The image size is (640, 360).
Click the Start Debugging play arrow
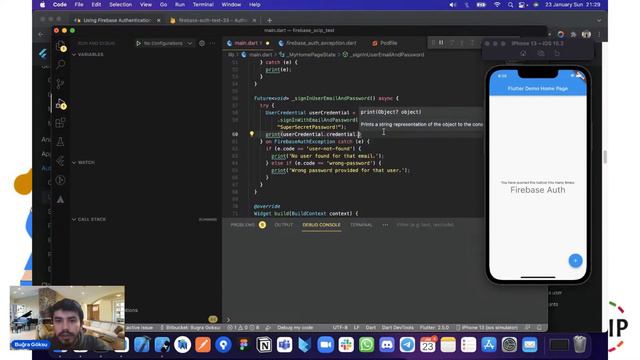[x=138, y=43]
